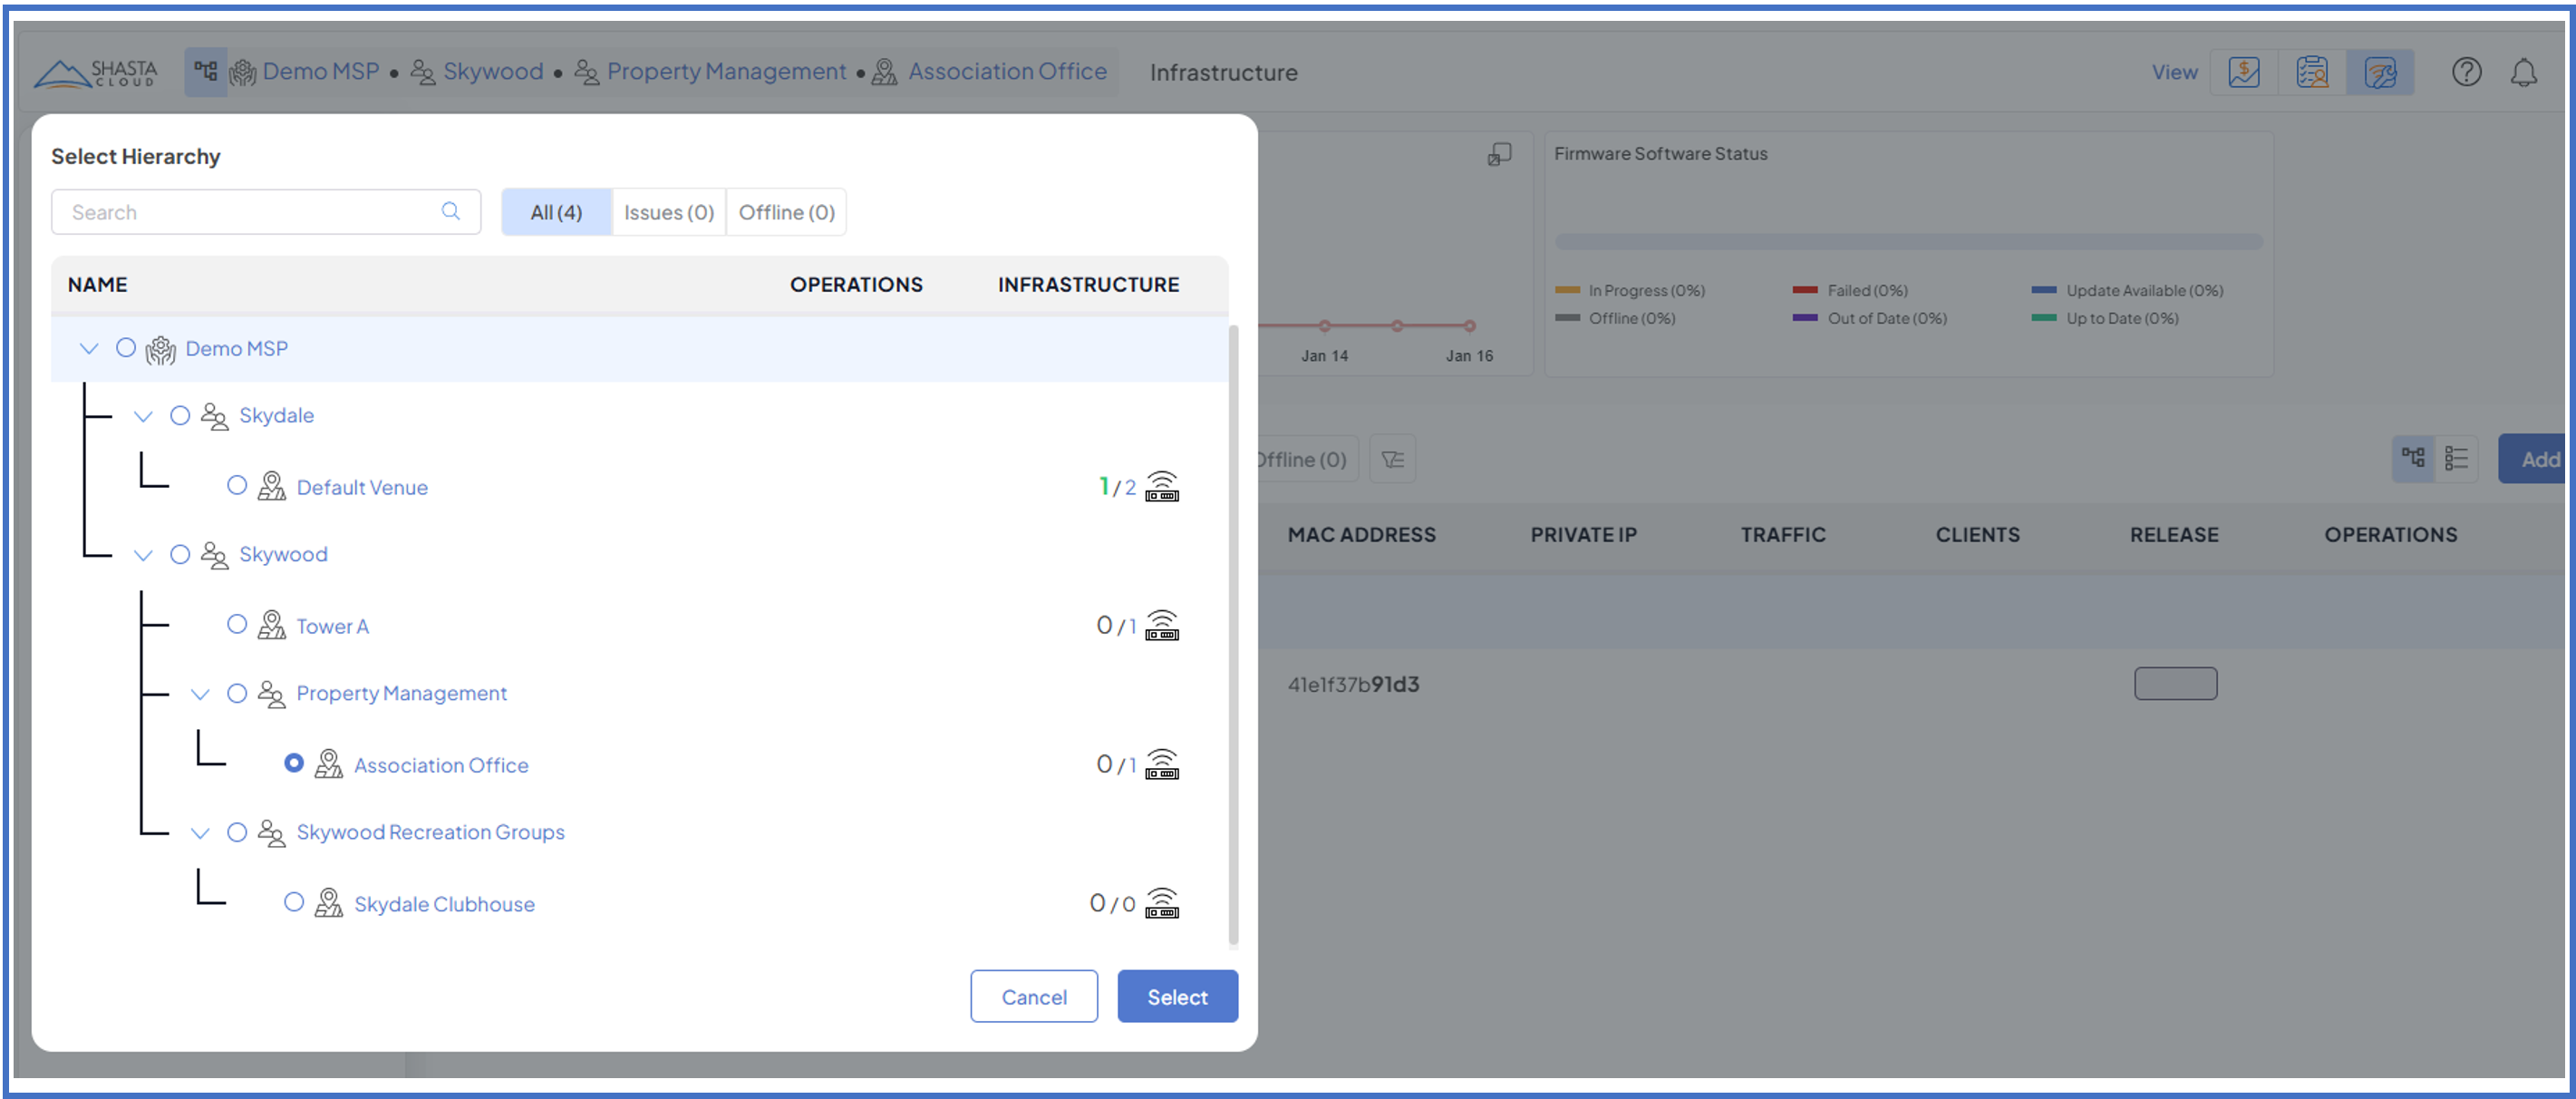Open the help question mark icon
This screenshot has width=2576, height=1099.
[2465, 72]
